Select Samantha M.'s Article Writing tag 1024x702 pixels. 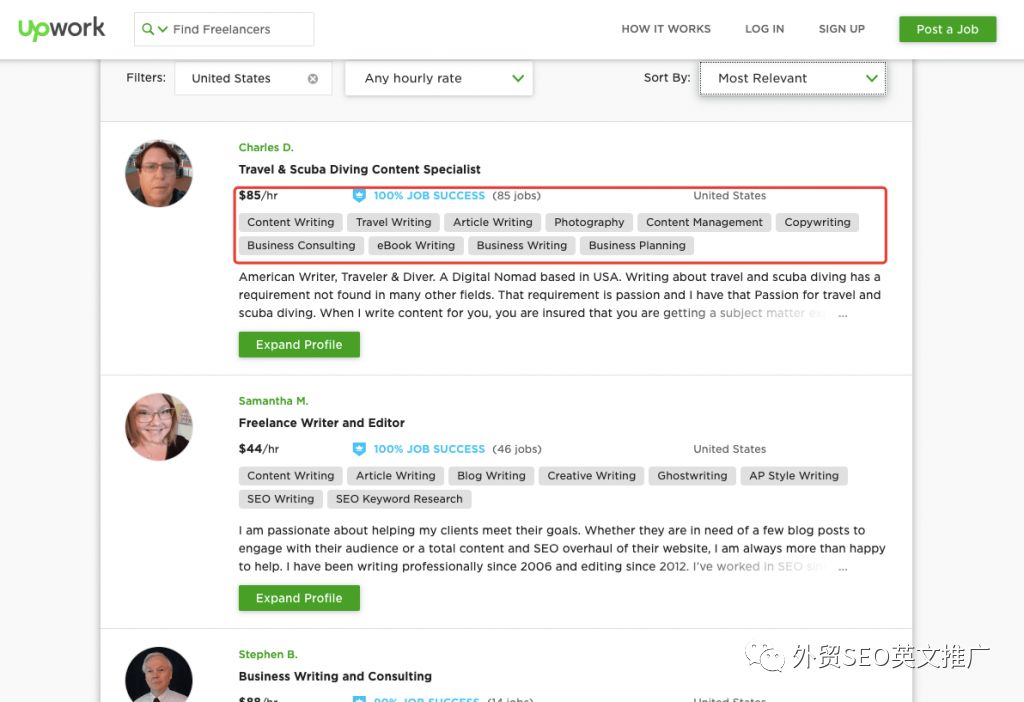[395, 475]
